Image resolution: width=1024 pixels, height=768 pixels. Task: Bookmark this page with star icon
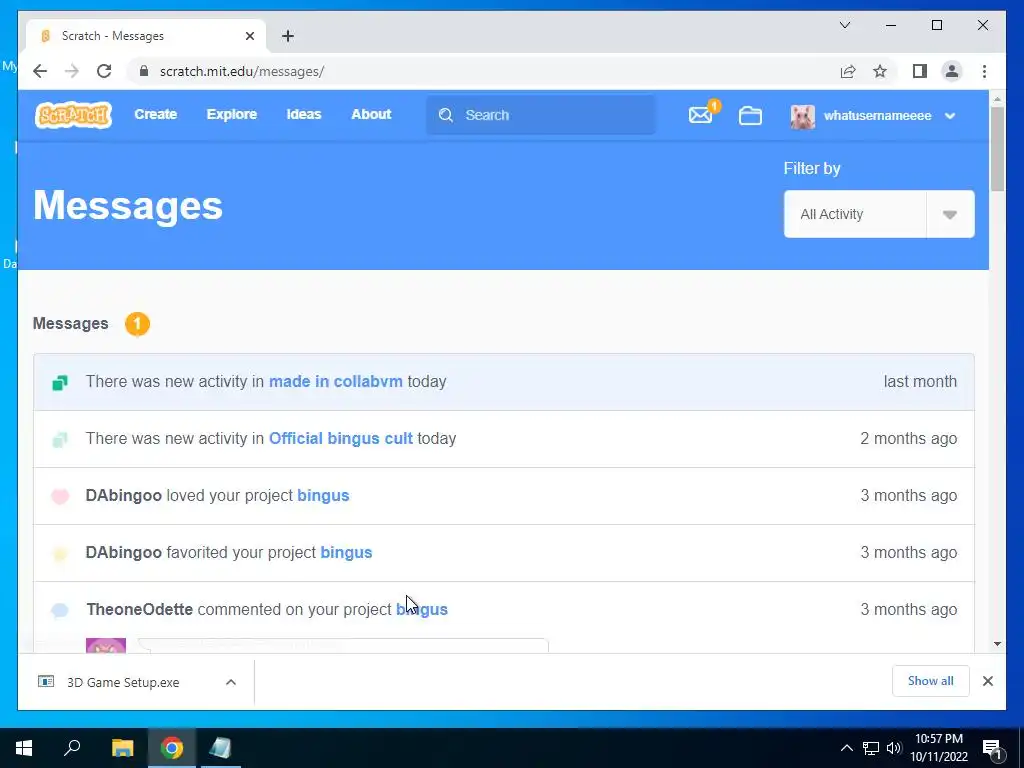point(880,71)
